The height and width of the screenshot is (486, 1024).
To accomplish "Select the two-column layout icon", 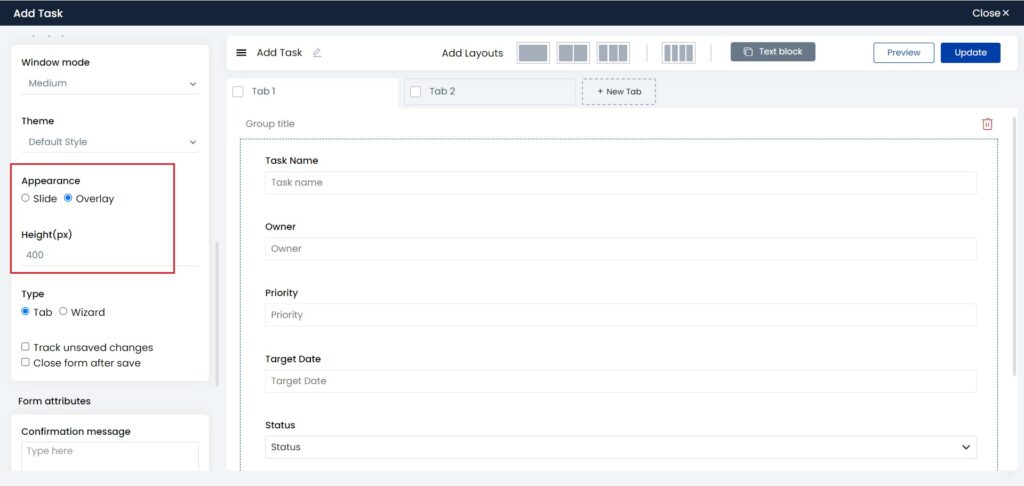I will 573,53.
